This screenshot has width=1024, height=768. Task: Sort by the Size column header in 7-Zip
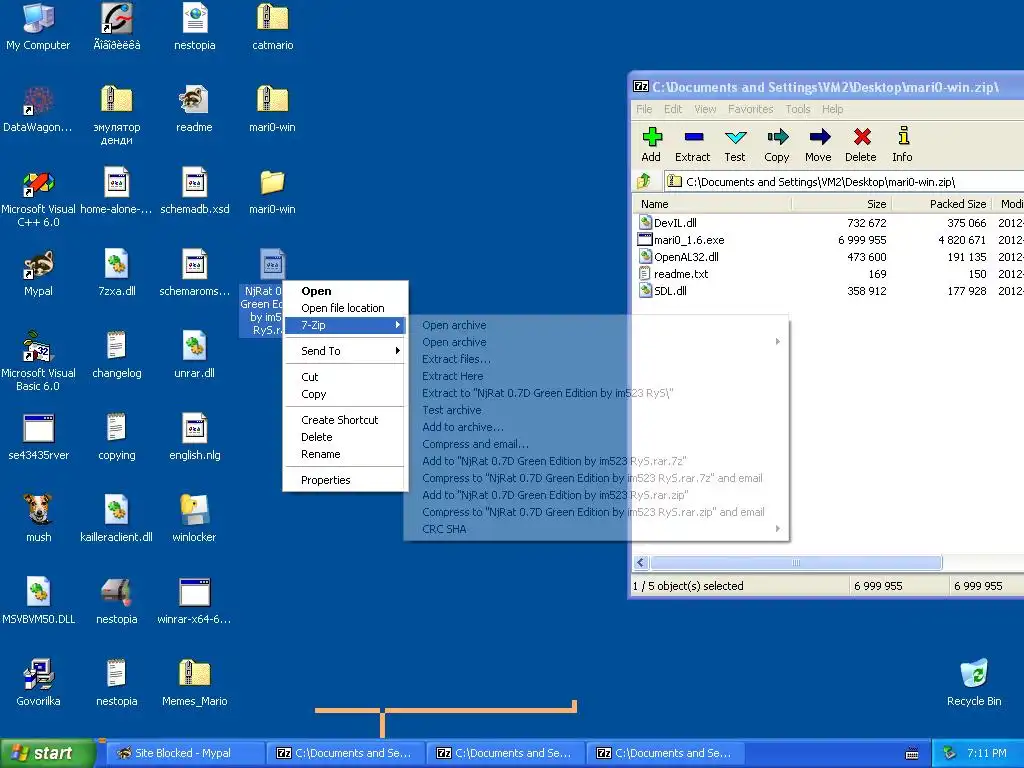pyautogui.click(x=842, y=204)
